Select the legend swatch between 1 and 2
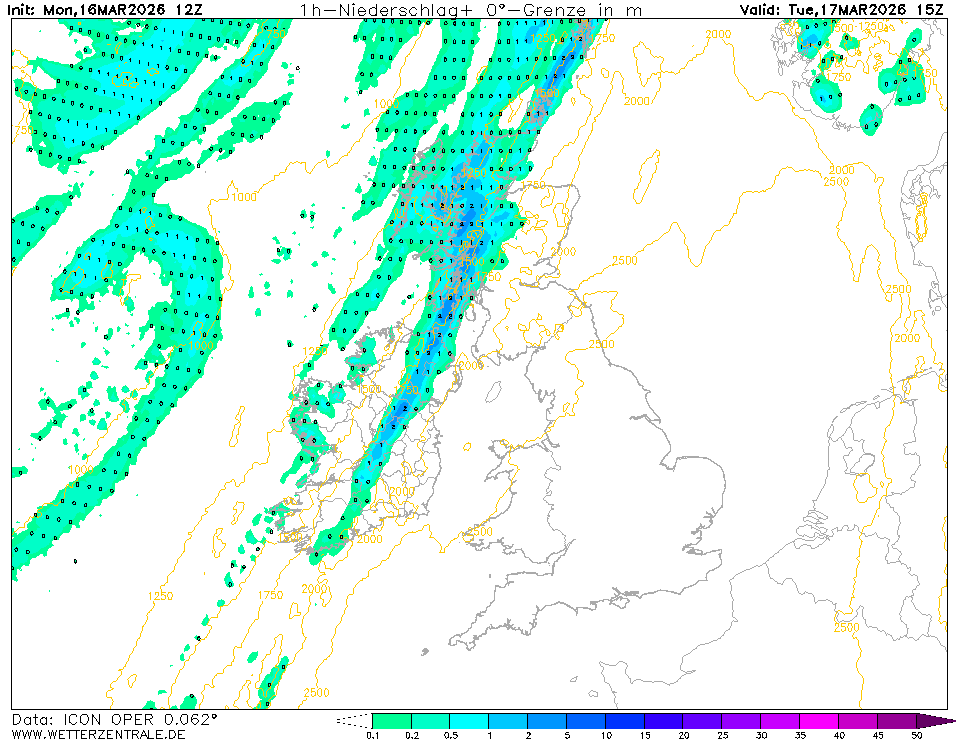Screen dimensions: 959x741 pos(508,720)
